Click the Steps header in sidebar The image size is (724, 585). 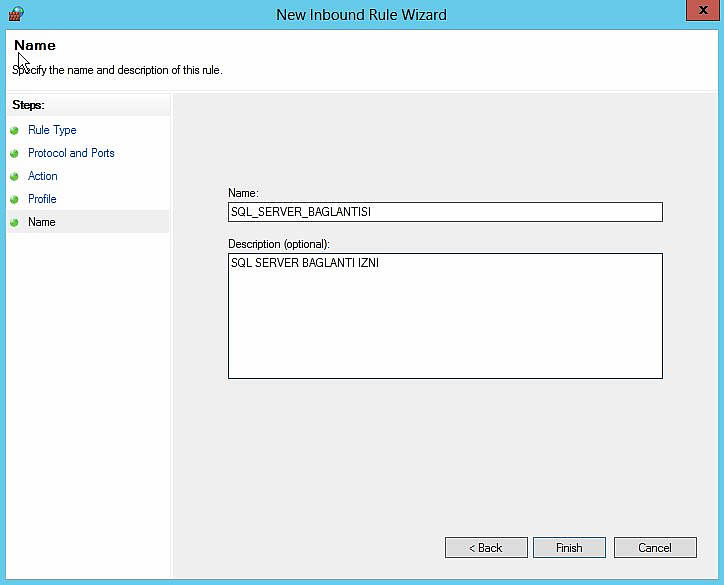click(x=29, y=105)
